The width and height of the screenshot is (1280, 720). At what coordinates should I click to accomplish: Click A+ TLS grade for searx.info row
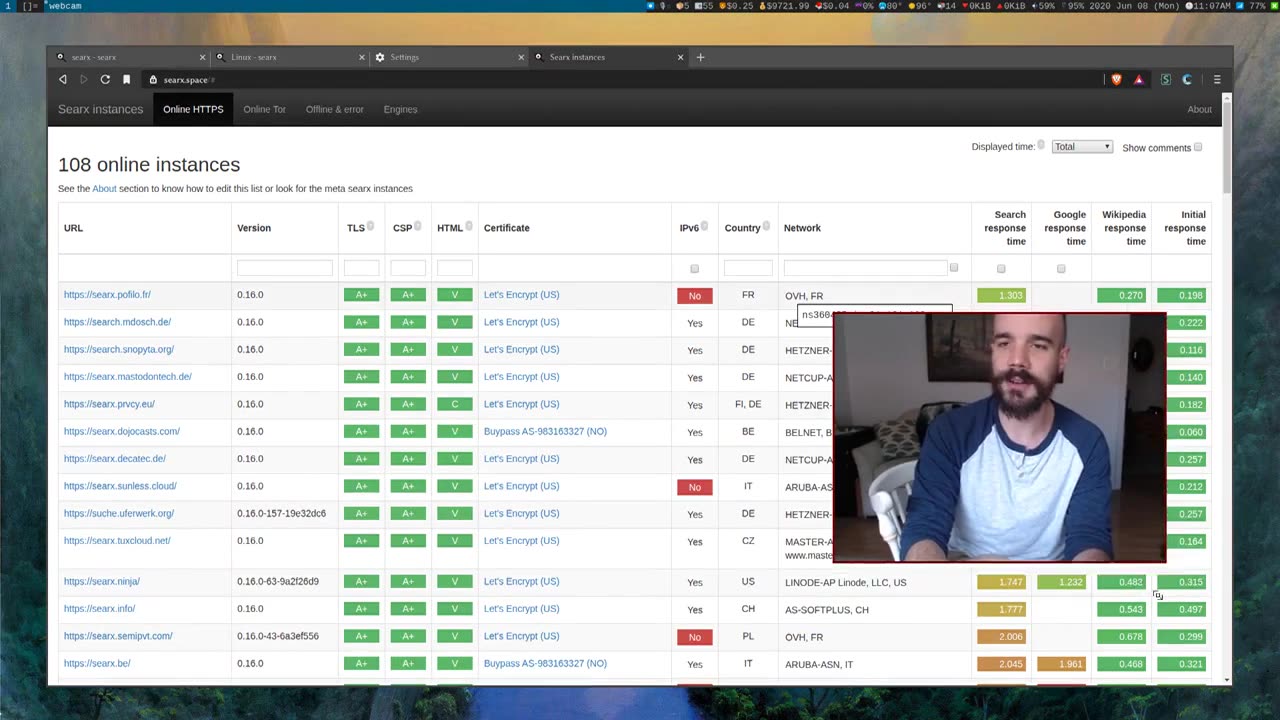coord(361,609)
